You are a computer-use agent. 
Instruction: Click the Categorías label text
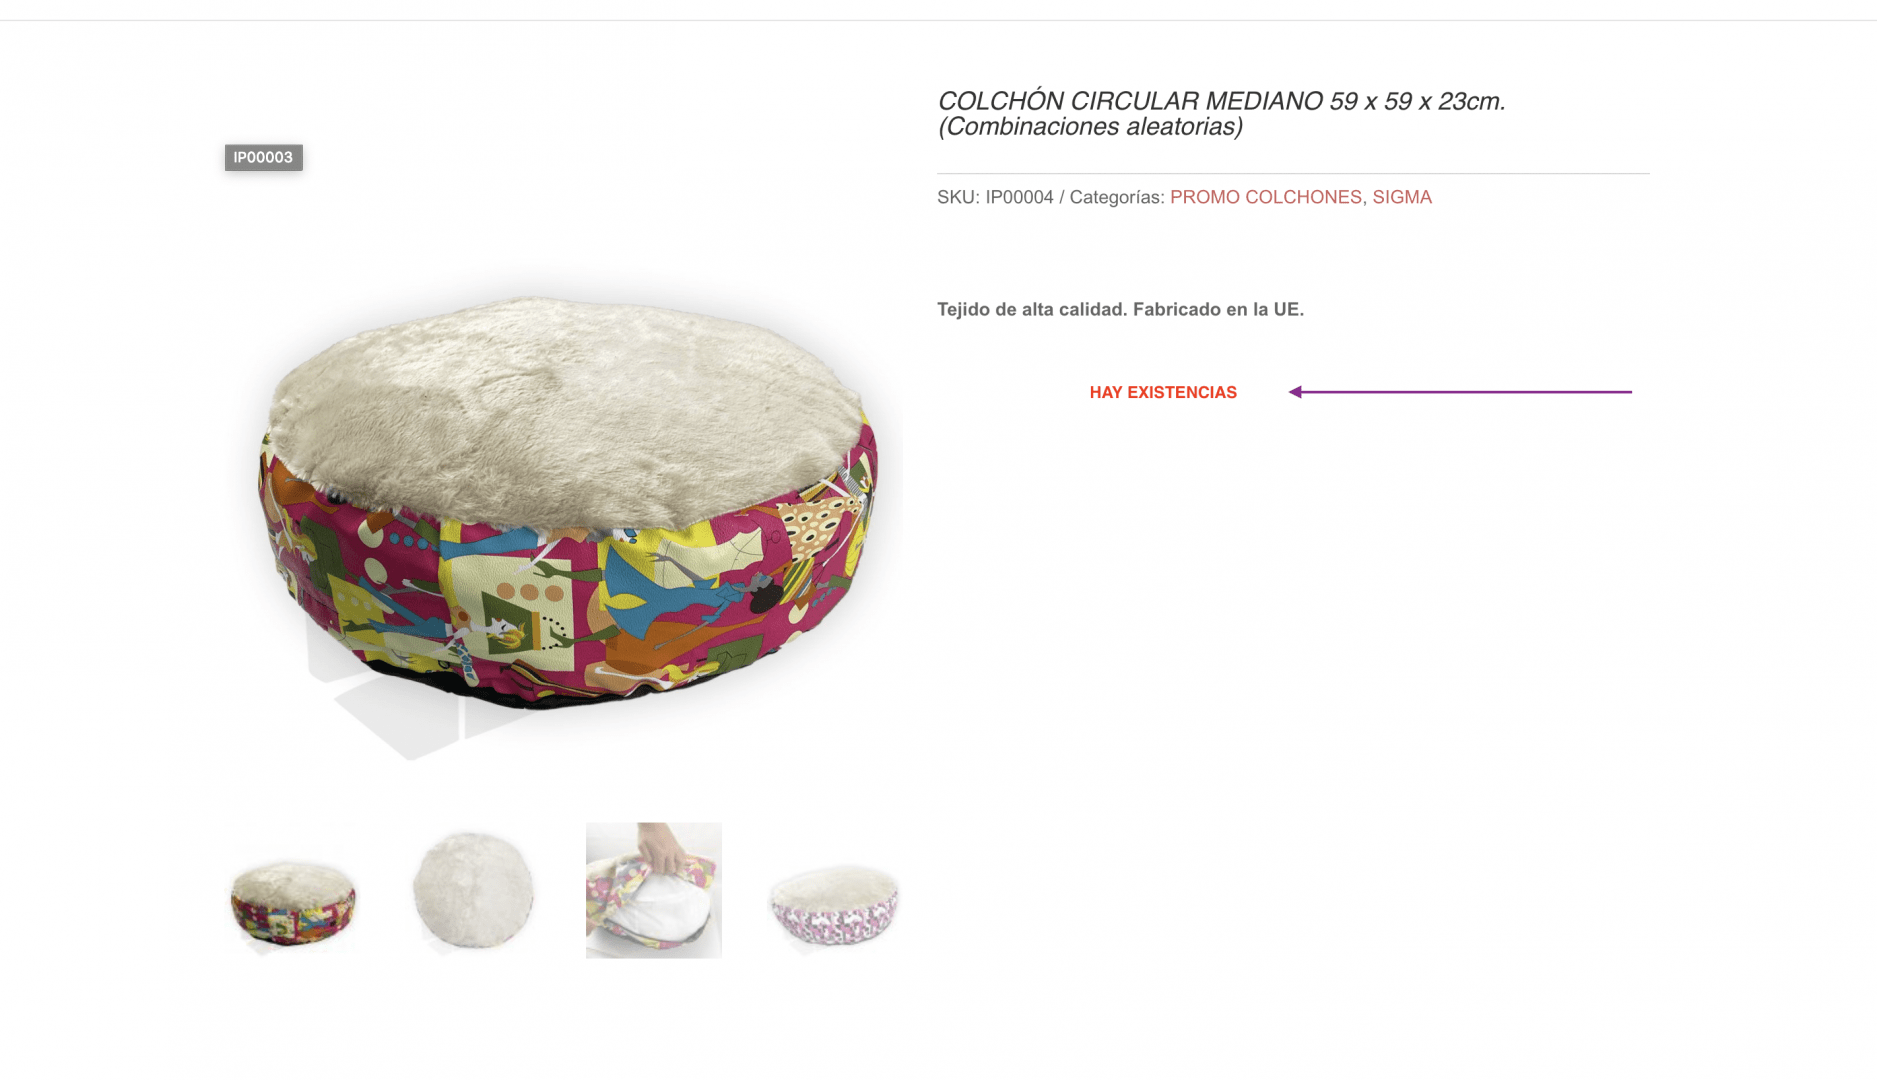(1117, 197)
